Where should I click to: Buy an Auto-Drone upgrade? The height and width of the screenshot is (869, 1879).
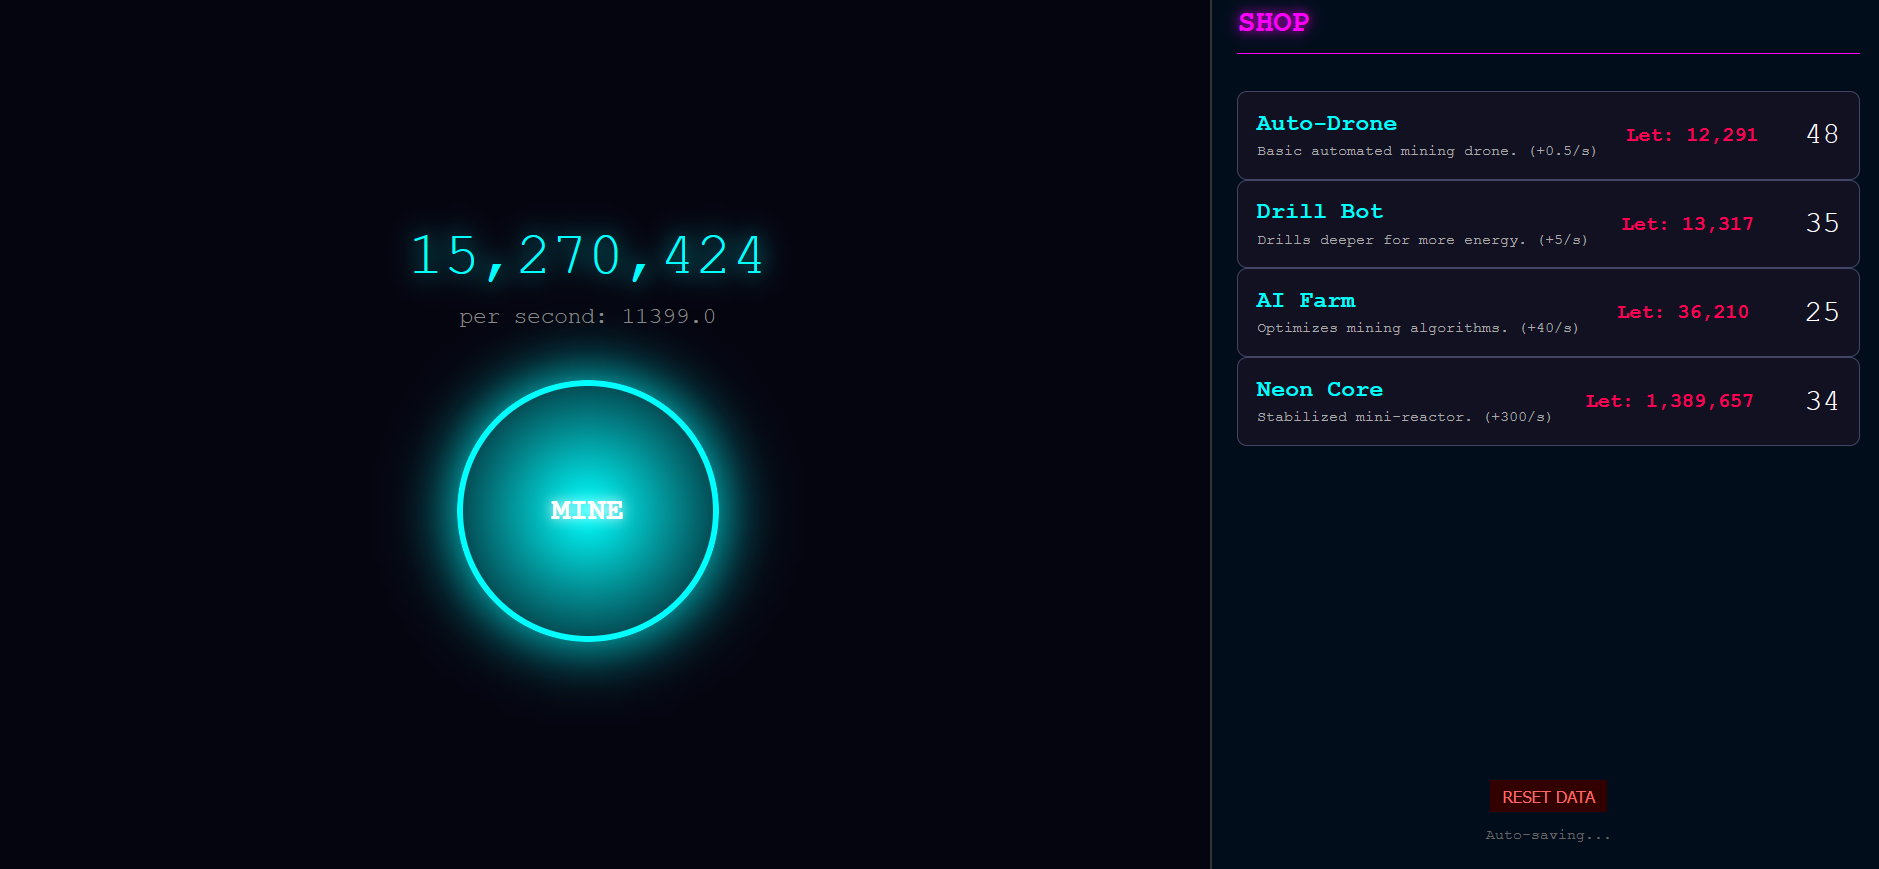coord(1548,136)
